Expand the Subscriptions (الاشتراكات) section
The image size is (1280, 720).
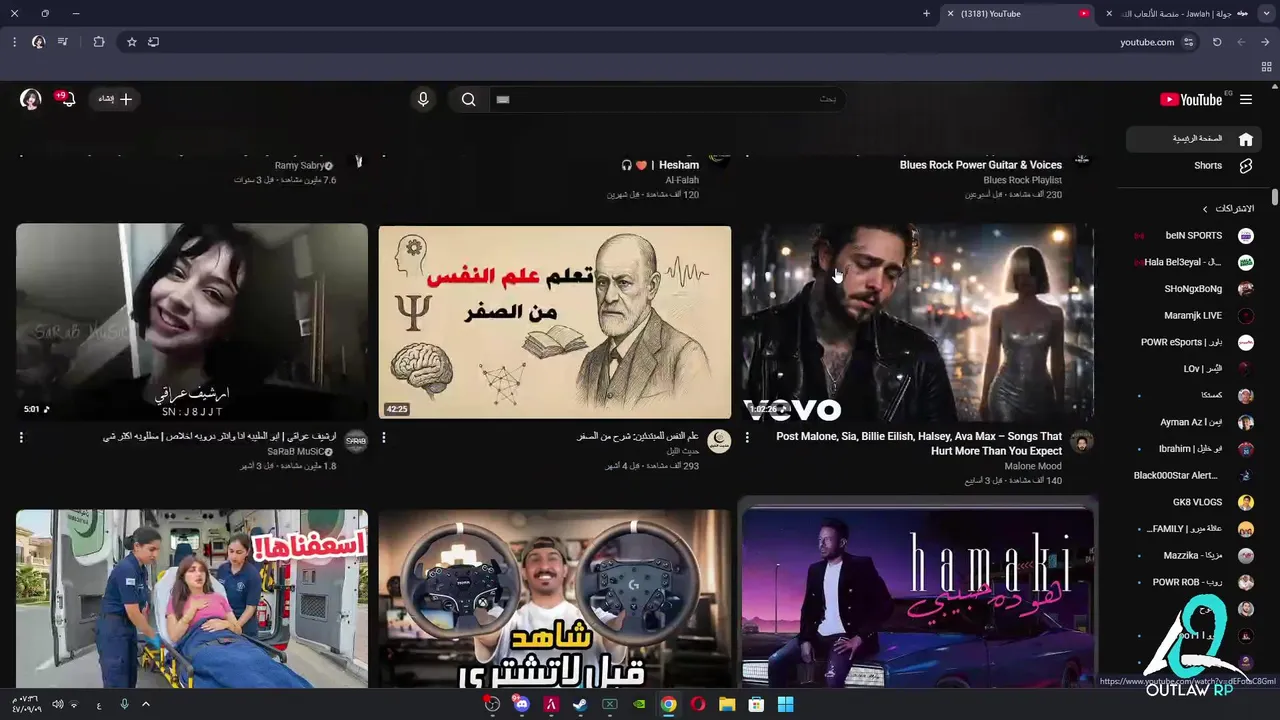coord(1229,208)
